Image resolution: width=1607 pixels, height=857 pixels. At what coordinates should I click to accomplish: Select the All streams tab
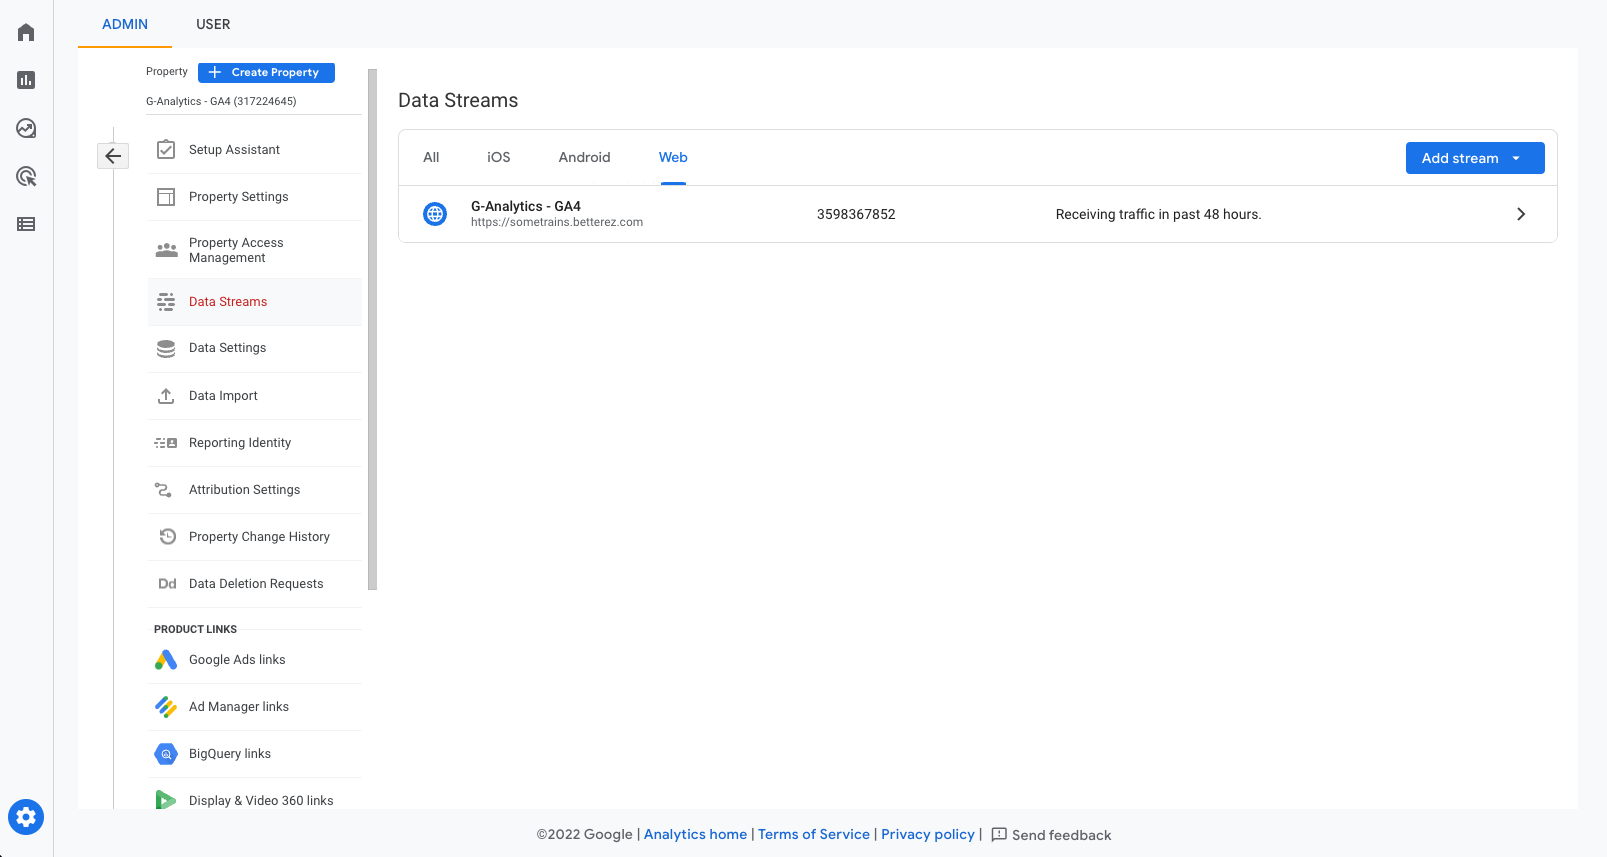coord(431,157)
